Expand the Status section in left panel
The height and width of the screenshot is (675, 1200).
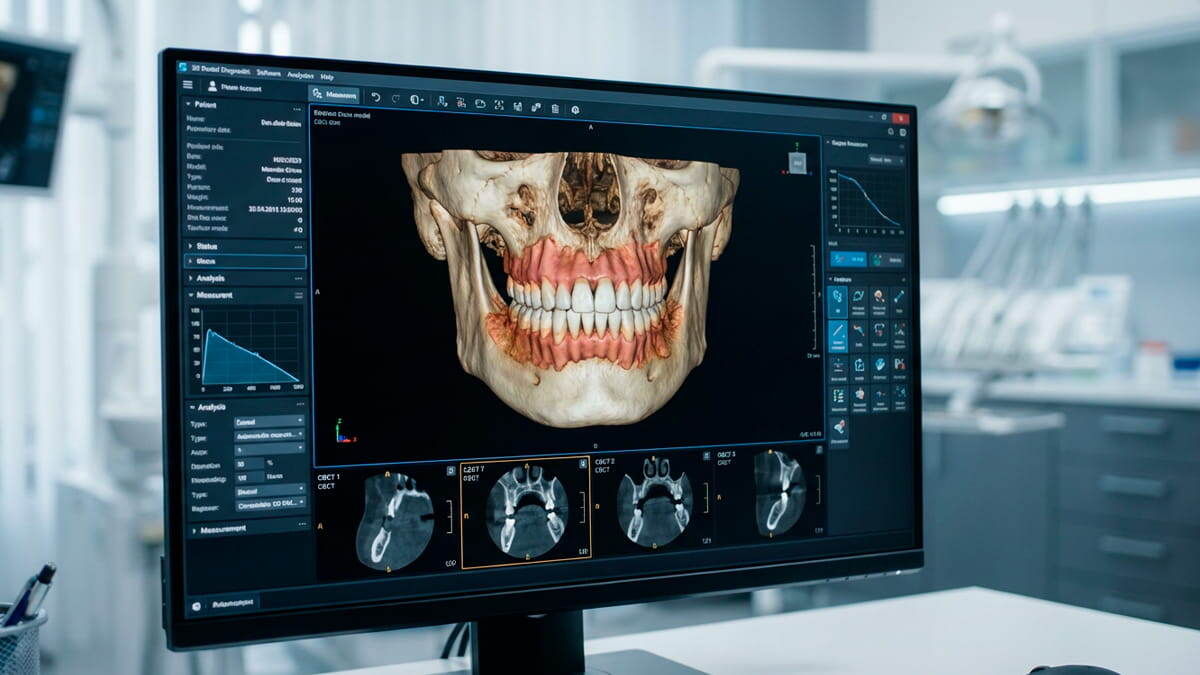pyautogui.click(x=245, y=246)
